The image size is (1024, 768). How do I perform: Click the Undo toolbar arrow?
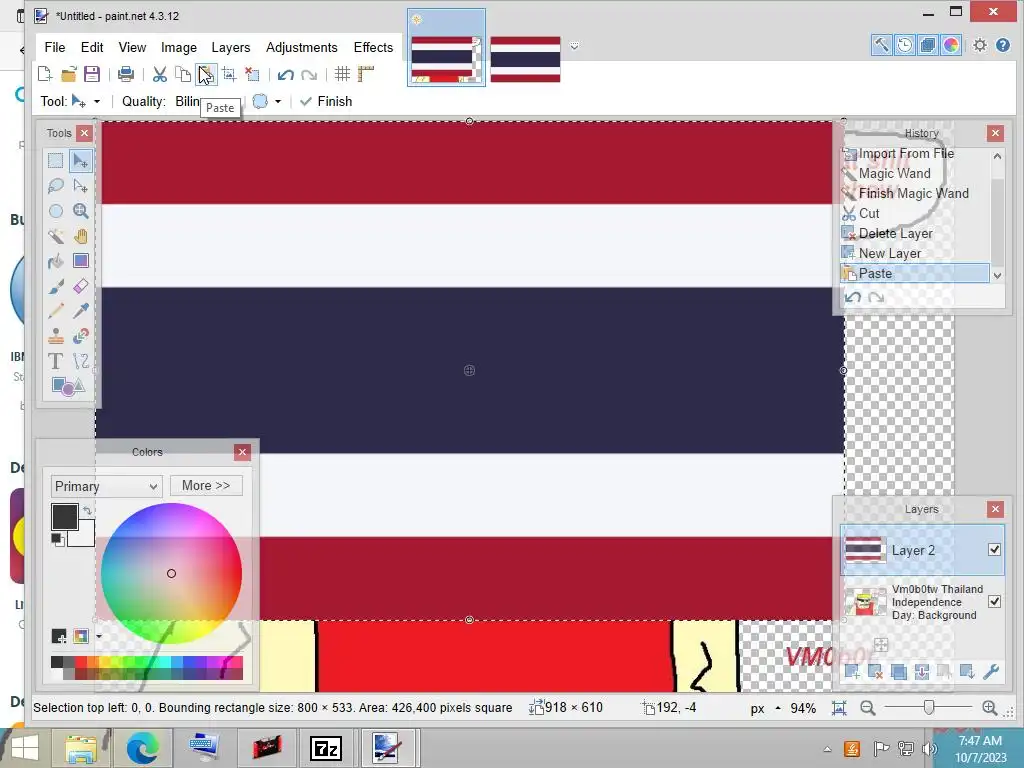285,74
